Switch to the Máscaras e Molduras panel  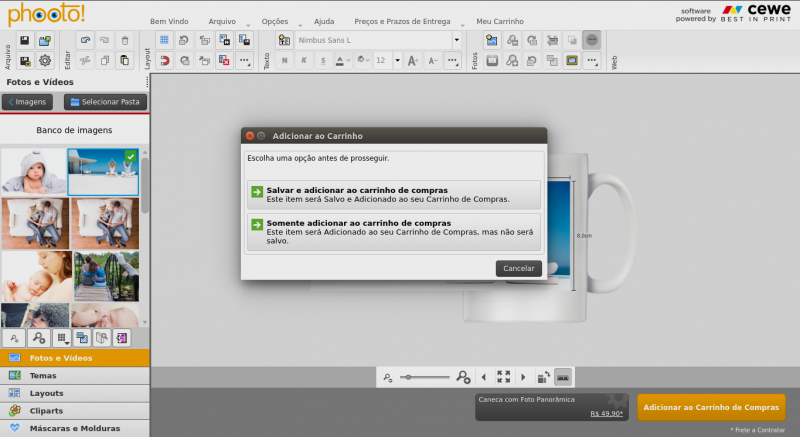coord(74,428)
